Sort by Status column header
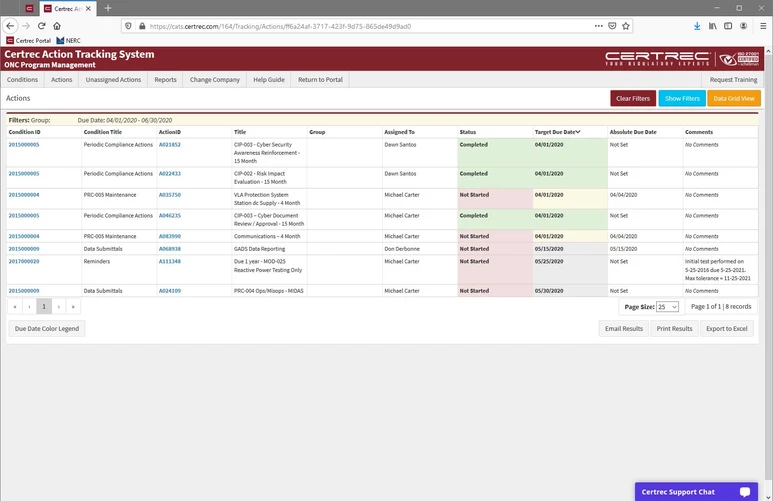 coord(468,132)
